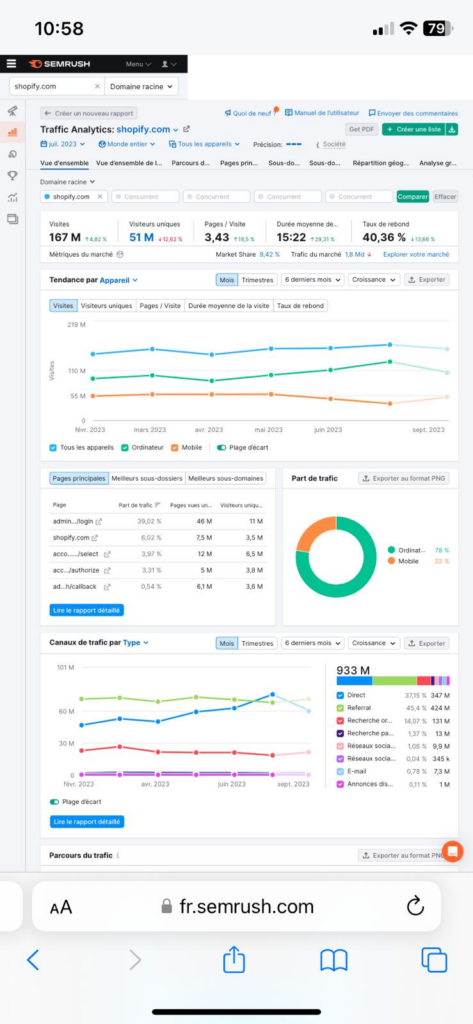Switch to the Pages prin... tab
The image size is (473, 1024).
point(239,163)
